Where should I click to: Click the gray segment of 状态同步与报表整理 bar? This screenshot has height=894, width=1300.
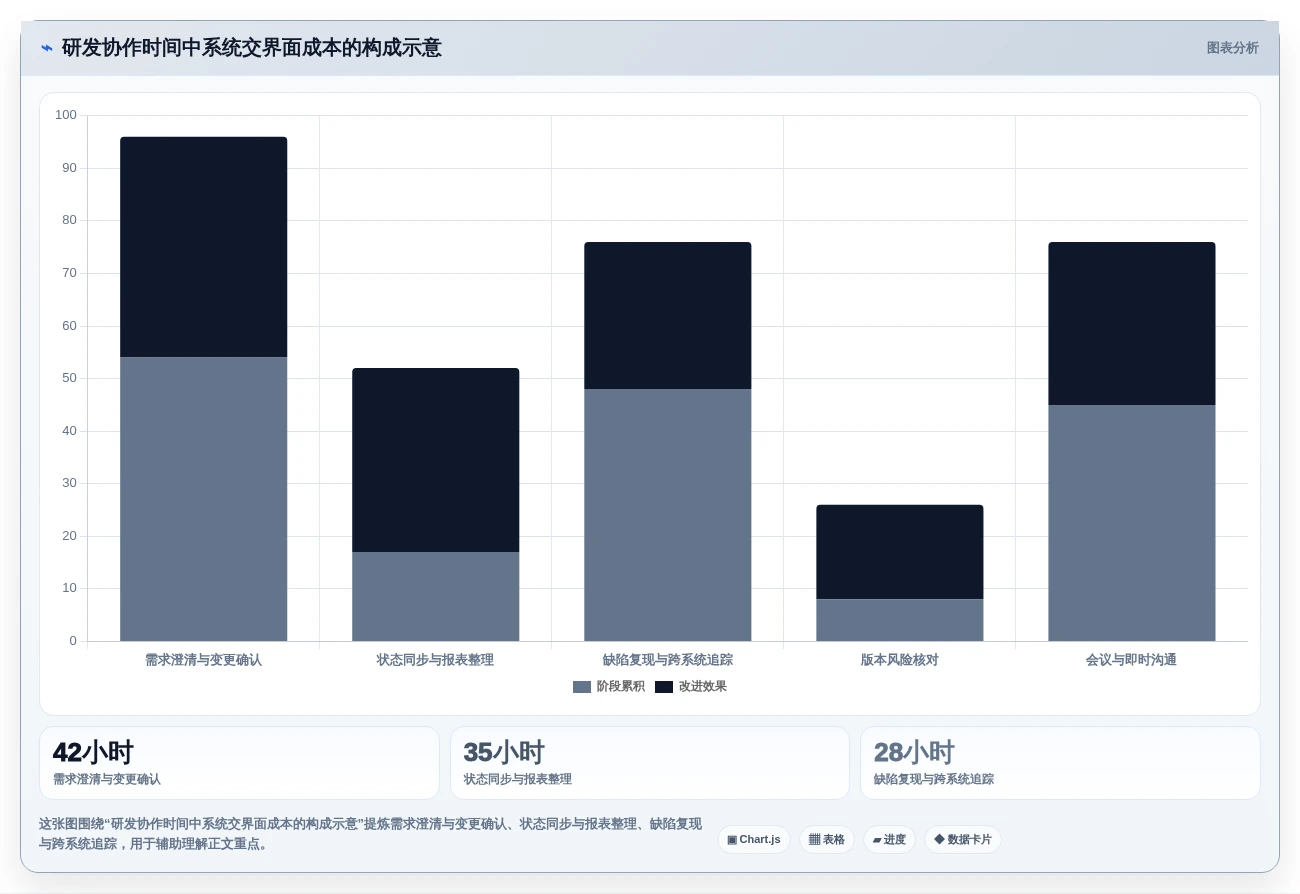436,597
